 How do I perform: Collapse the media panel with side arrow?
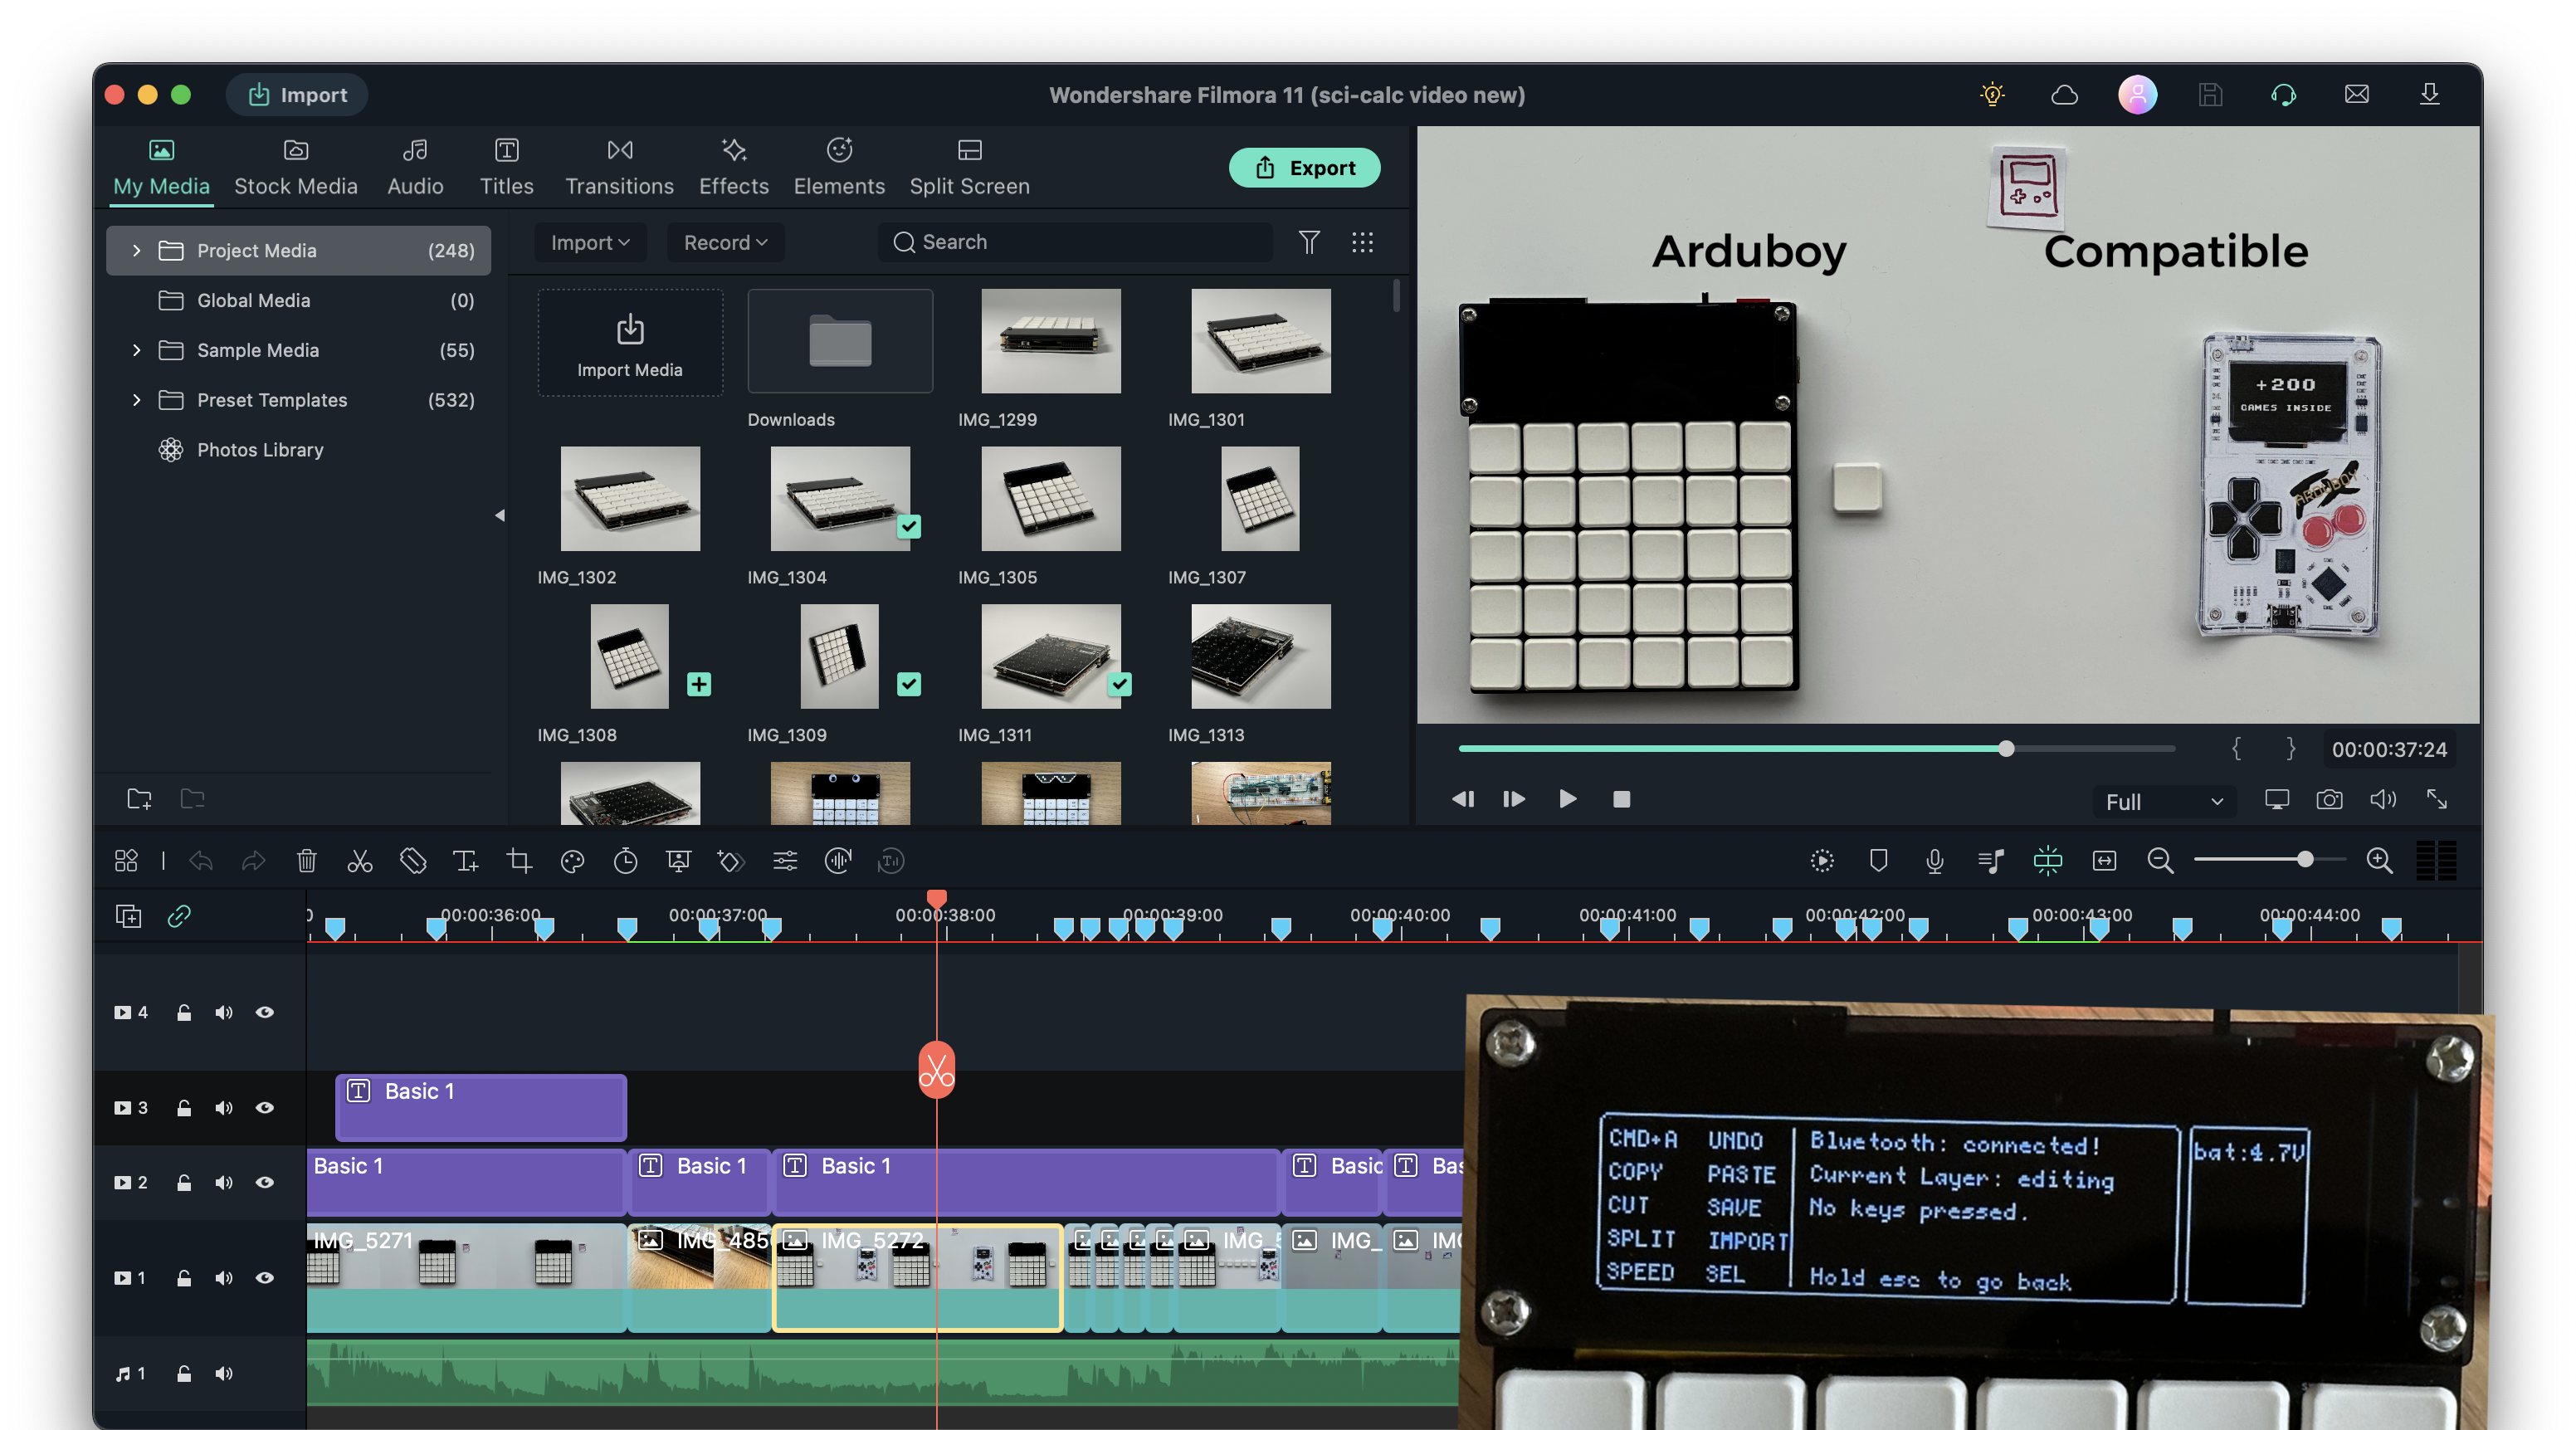click(x=500, y=516)
